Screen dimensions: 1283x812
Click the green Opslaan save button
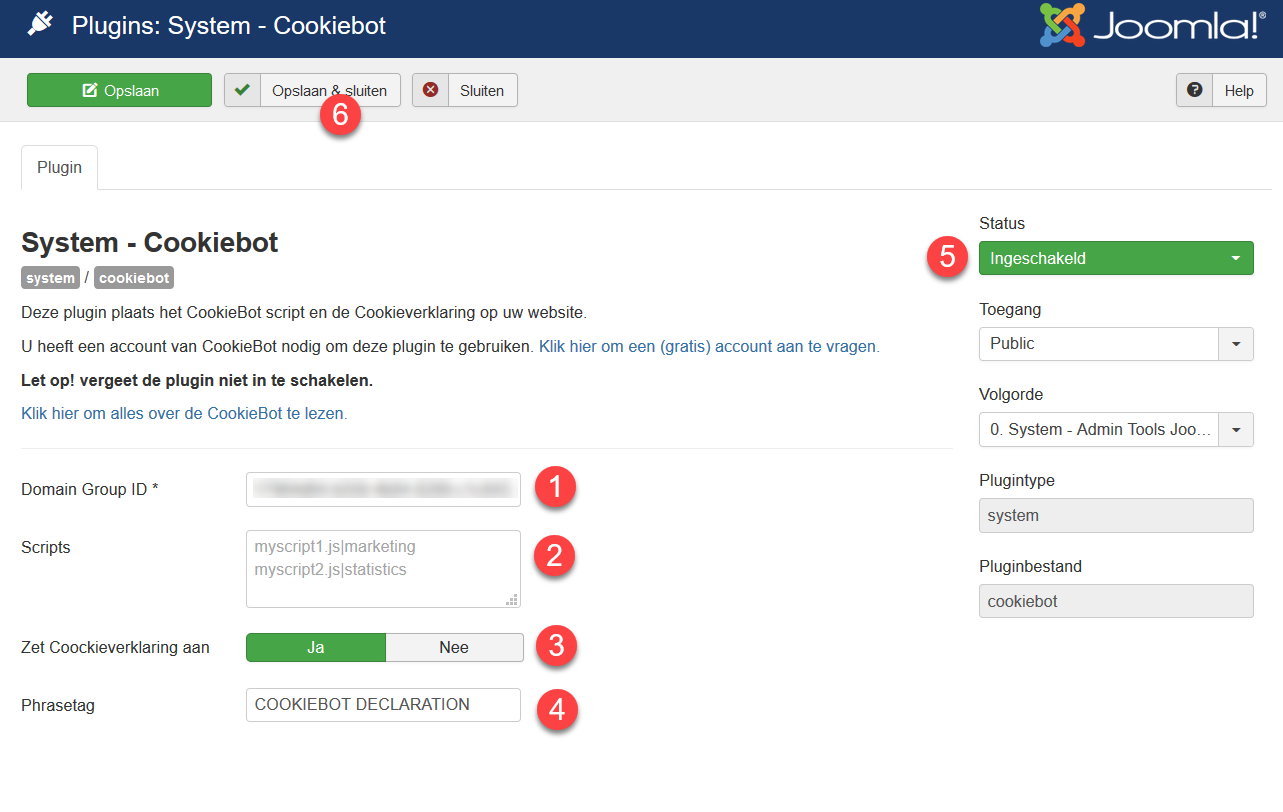(119, 90)
